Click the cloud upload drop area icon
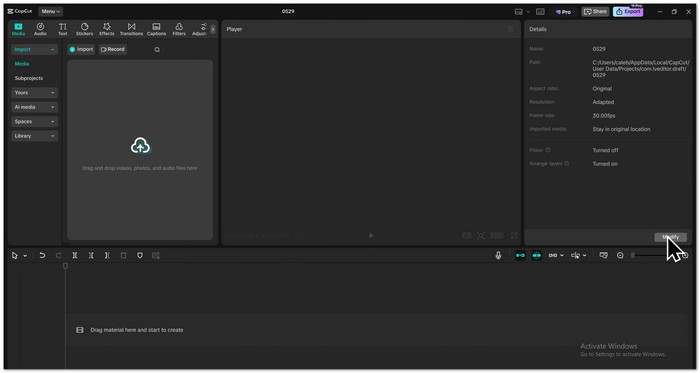Screen dimensions: 700x373 [x=141, y=146]
